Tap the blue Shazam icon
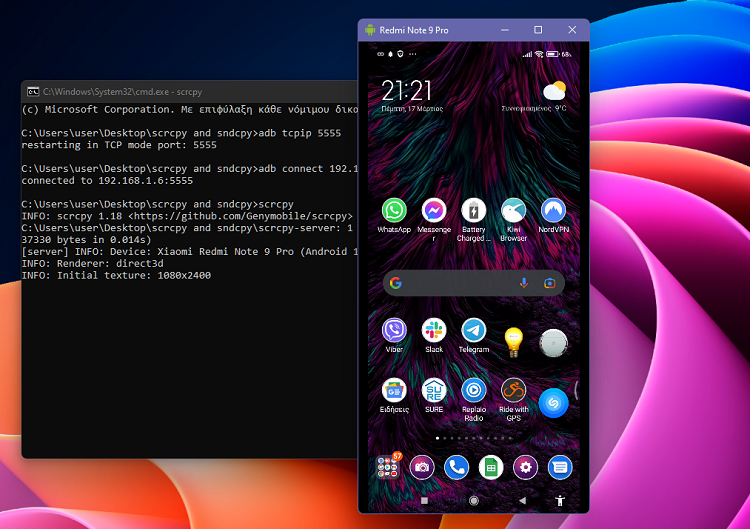This screenshot has height=529, width=750. coord(553,403)
